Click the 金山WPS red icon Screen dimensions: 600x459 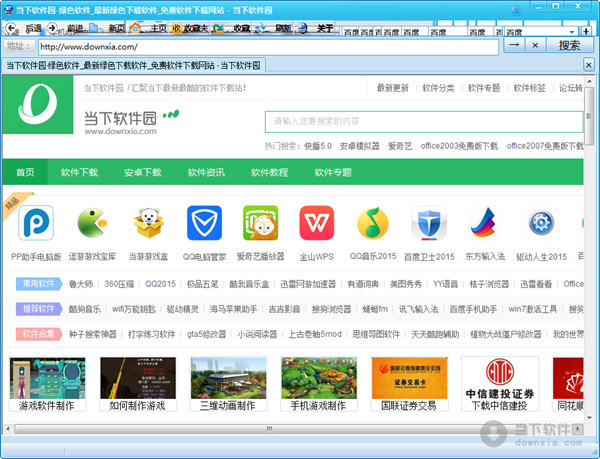pos(316,223)
